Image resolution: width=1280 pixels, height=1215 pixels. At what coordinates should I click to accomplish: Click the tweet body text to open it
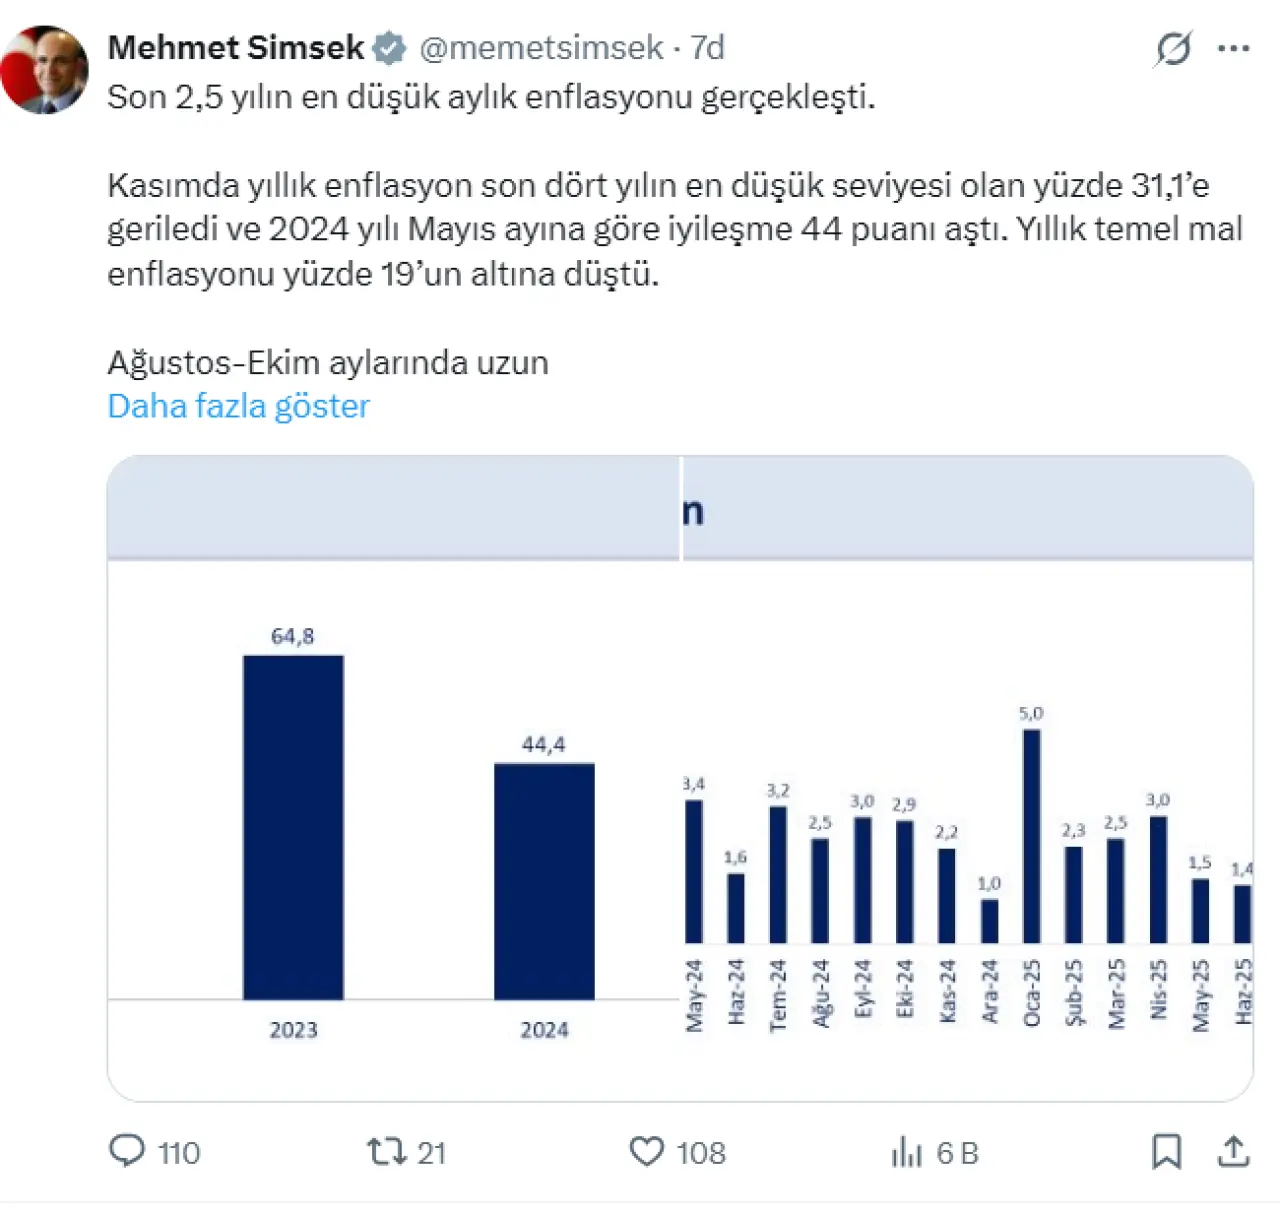coord(660,229)
